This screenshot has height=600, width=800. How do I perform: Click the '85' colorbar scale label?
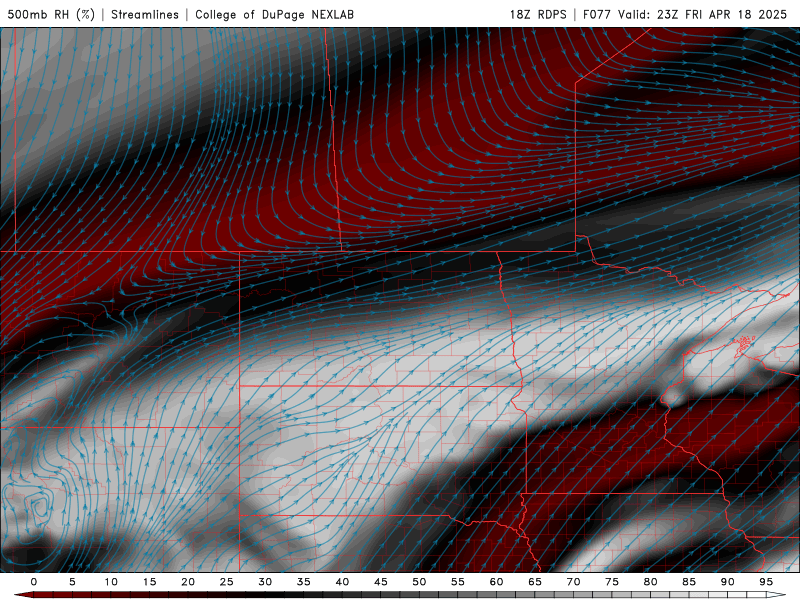688,582
